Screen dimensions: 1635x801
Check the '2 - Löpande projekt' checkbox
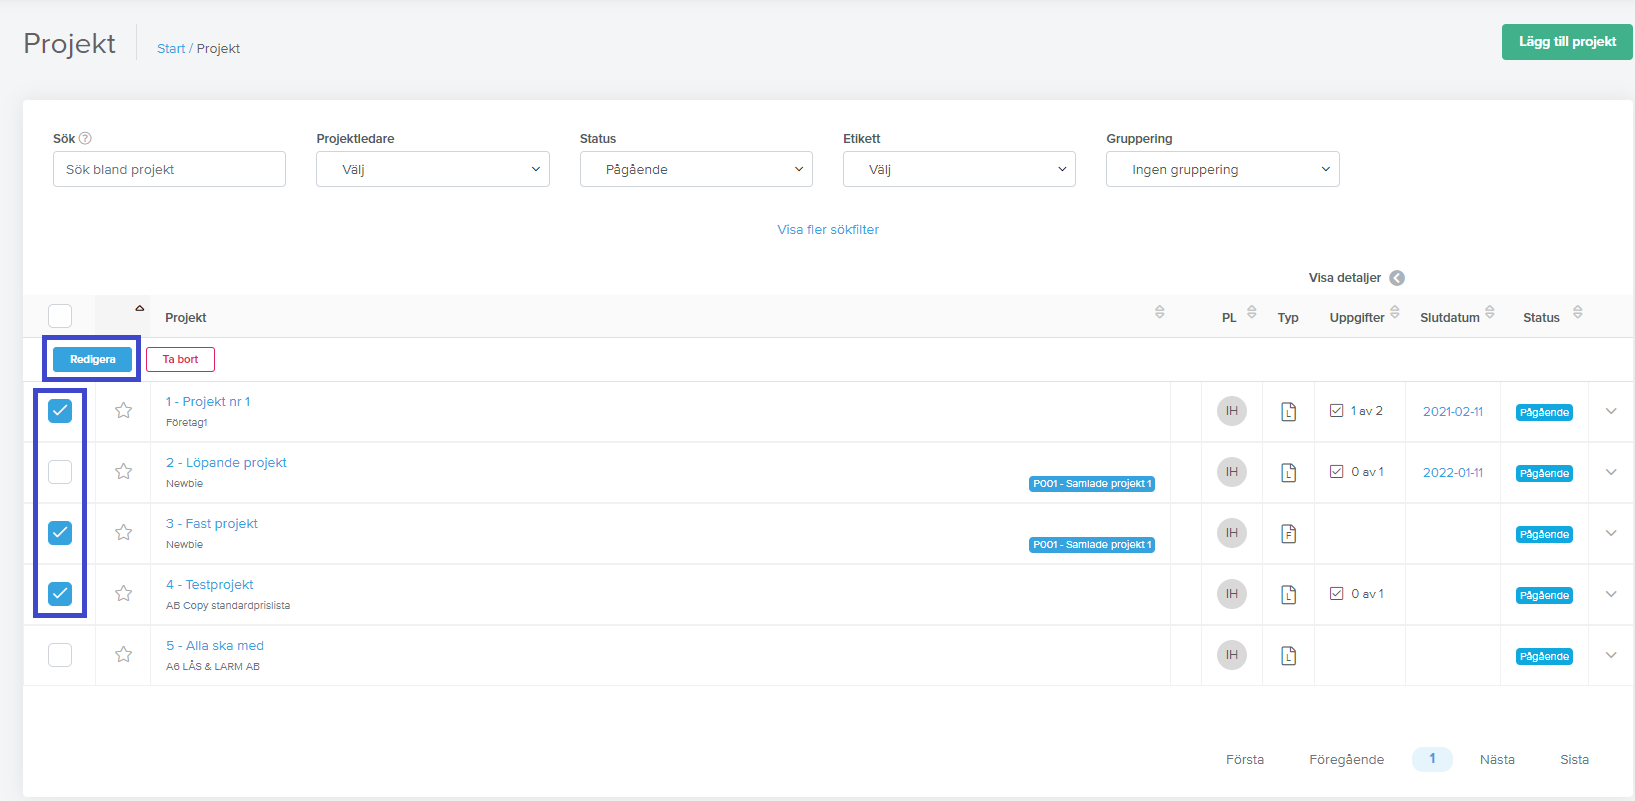(x=60, y=472)
